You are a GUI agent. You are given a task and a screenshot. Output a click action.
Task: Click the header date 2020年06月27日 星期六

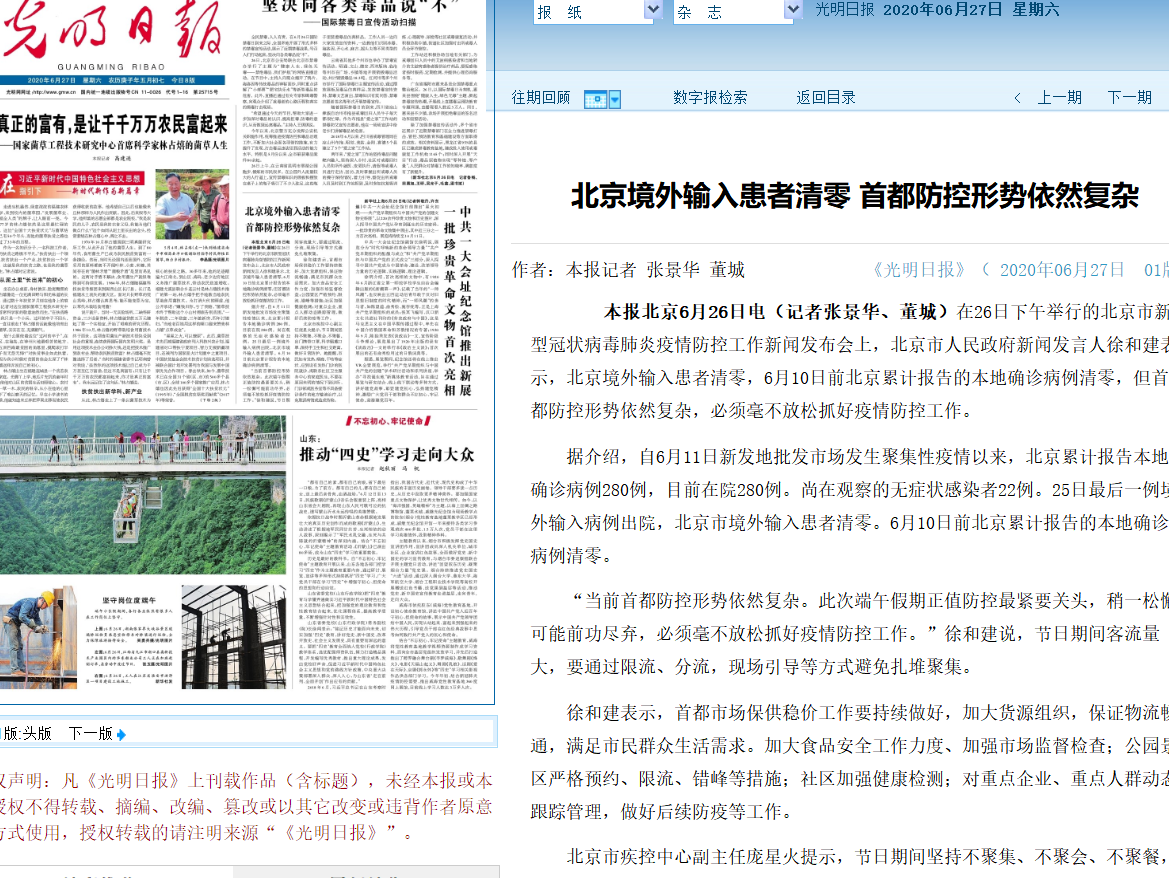click(971, 10)
